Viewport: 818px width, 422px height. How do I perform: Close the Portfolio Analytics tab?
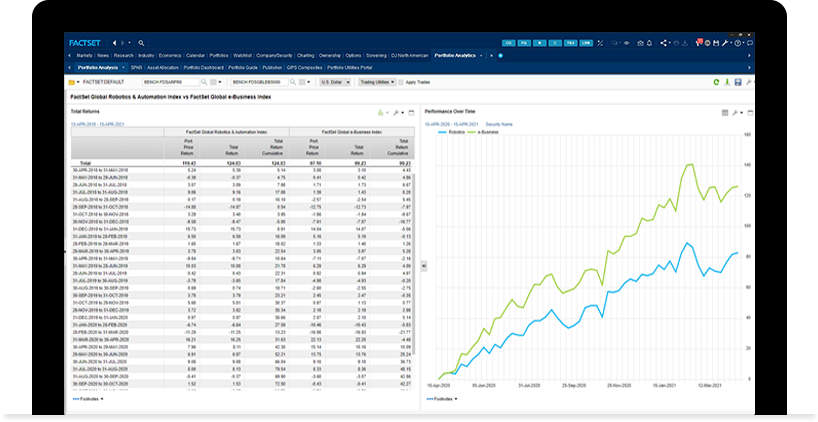[491, 55]
